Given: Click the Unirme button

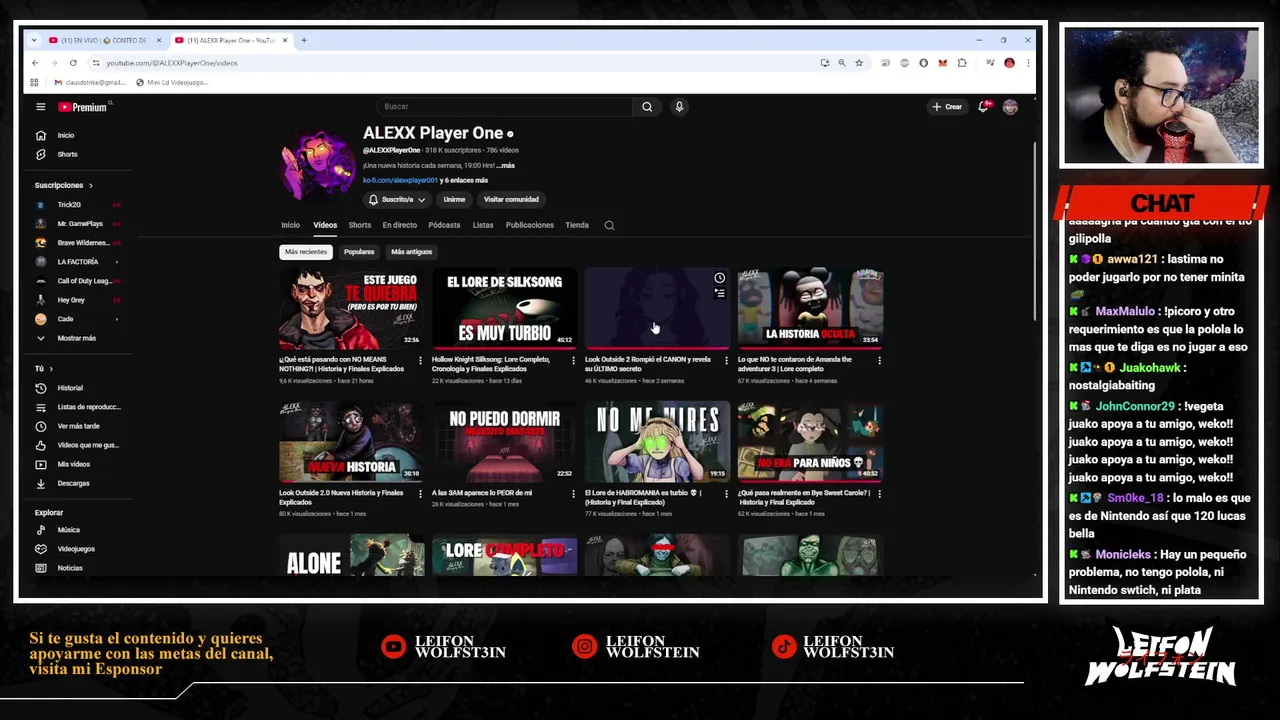Looking at the screenshot, I should click(454, 199).
